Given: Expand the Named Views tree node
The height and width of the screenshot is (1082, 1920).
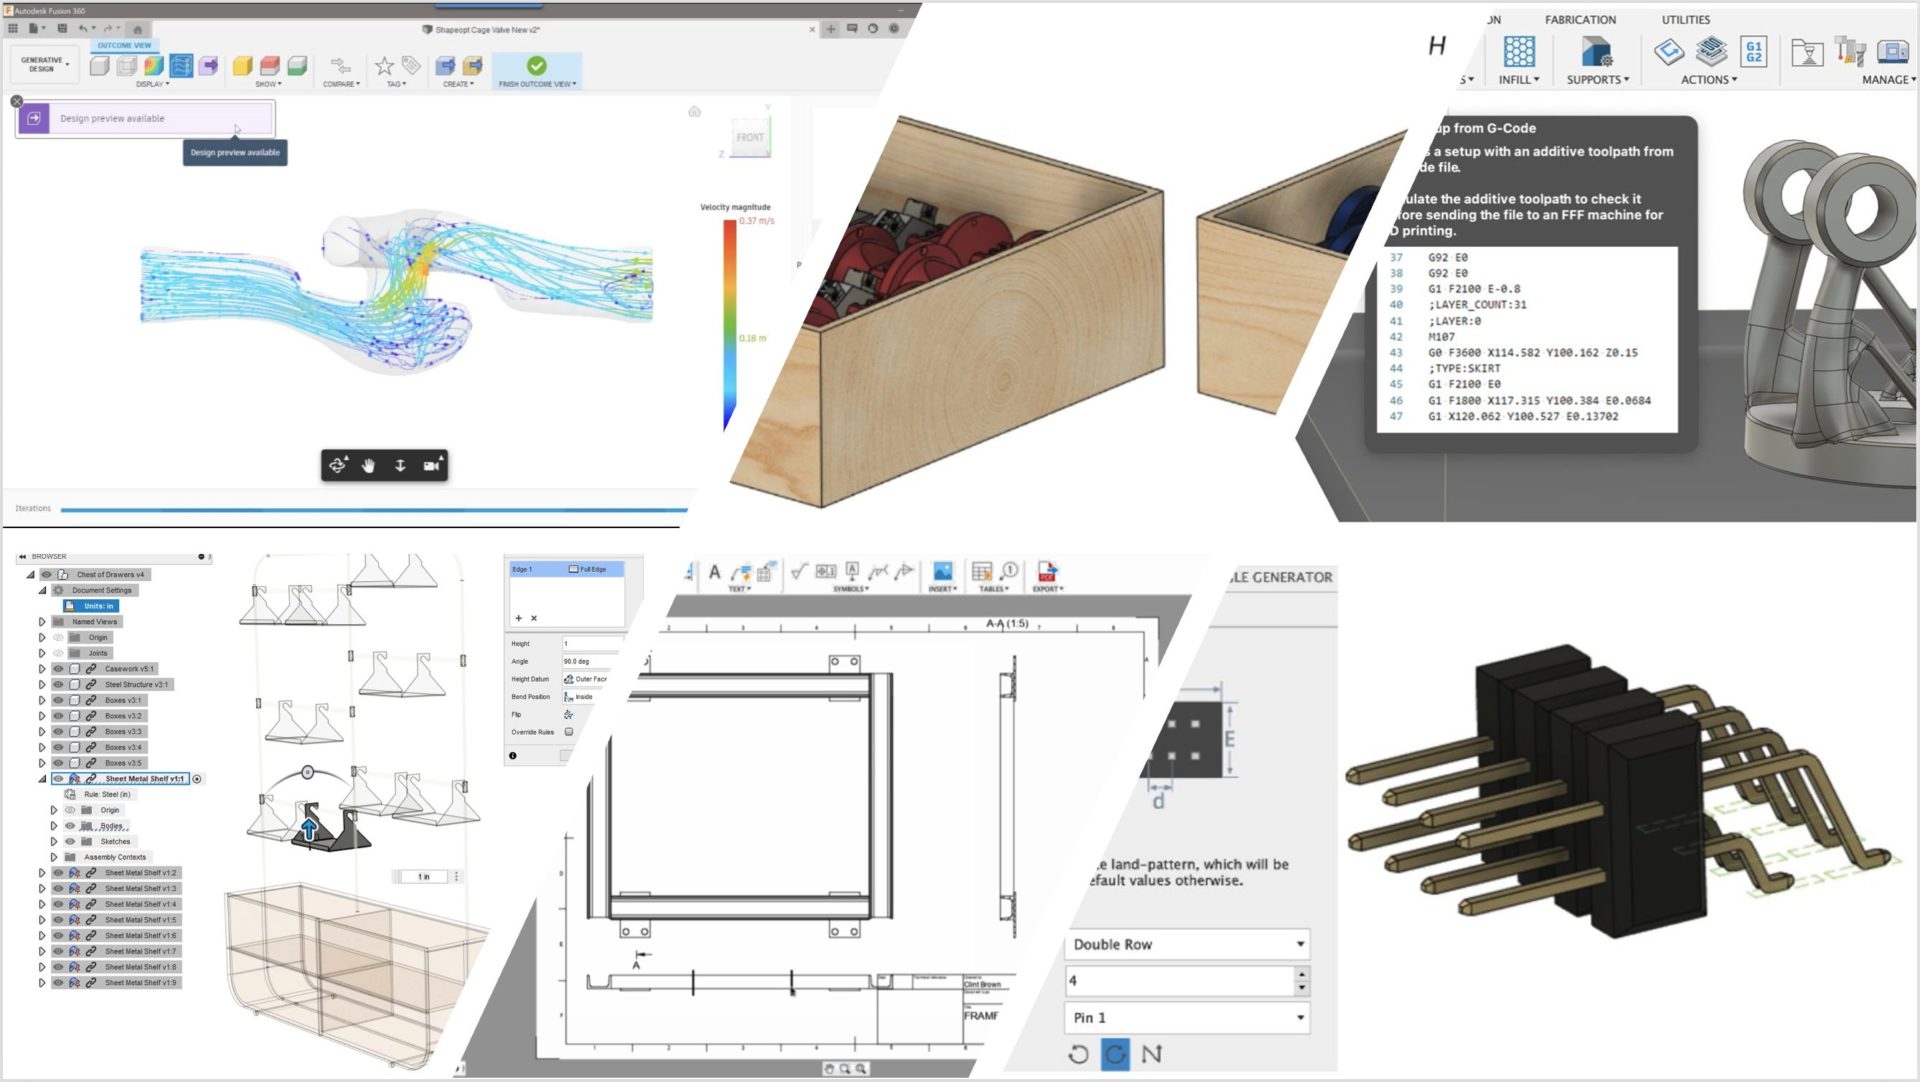Looking at the screenshot, I should point(42,622).
